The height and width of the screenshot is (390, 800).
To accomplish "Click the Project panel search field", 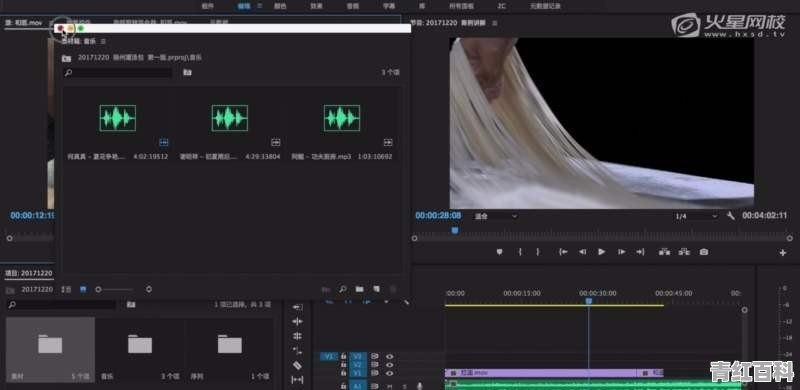I will point(62,305).
